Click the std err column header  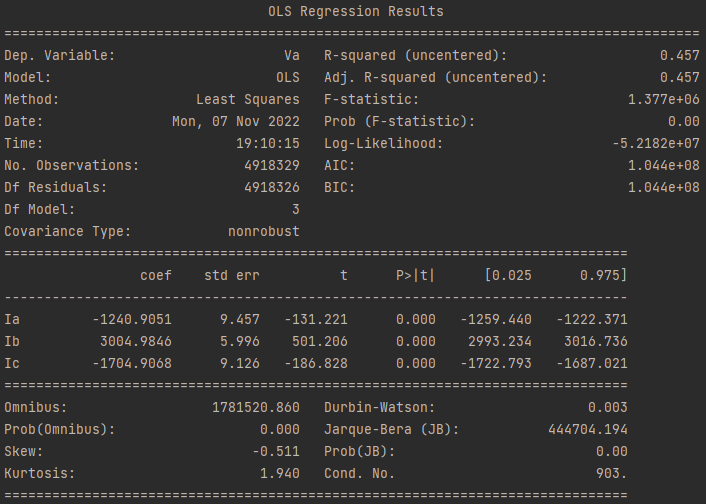click(232, 275)
